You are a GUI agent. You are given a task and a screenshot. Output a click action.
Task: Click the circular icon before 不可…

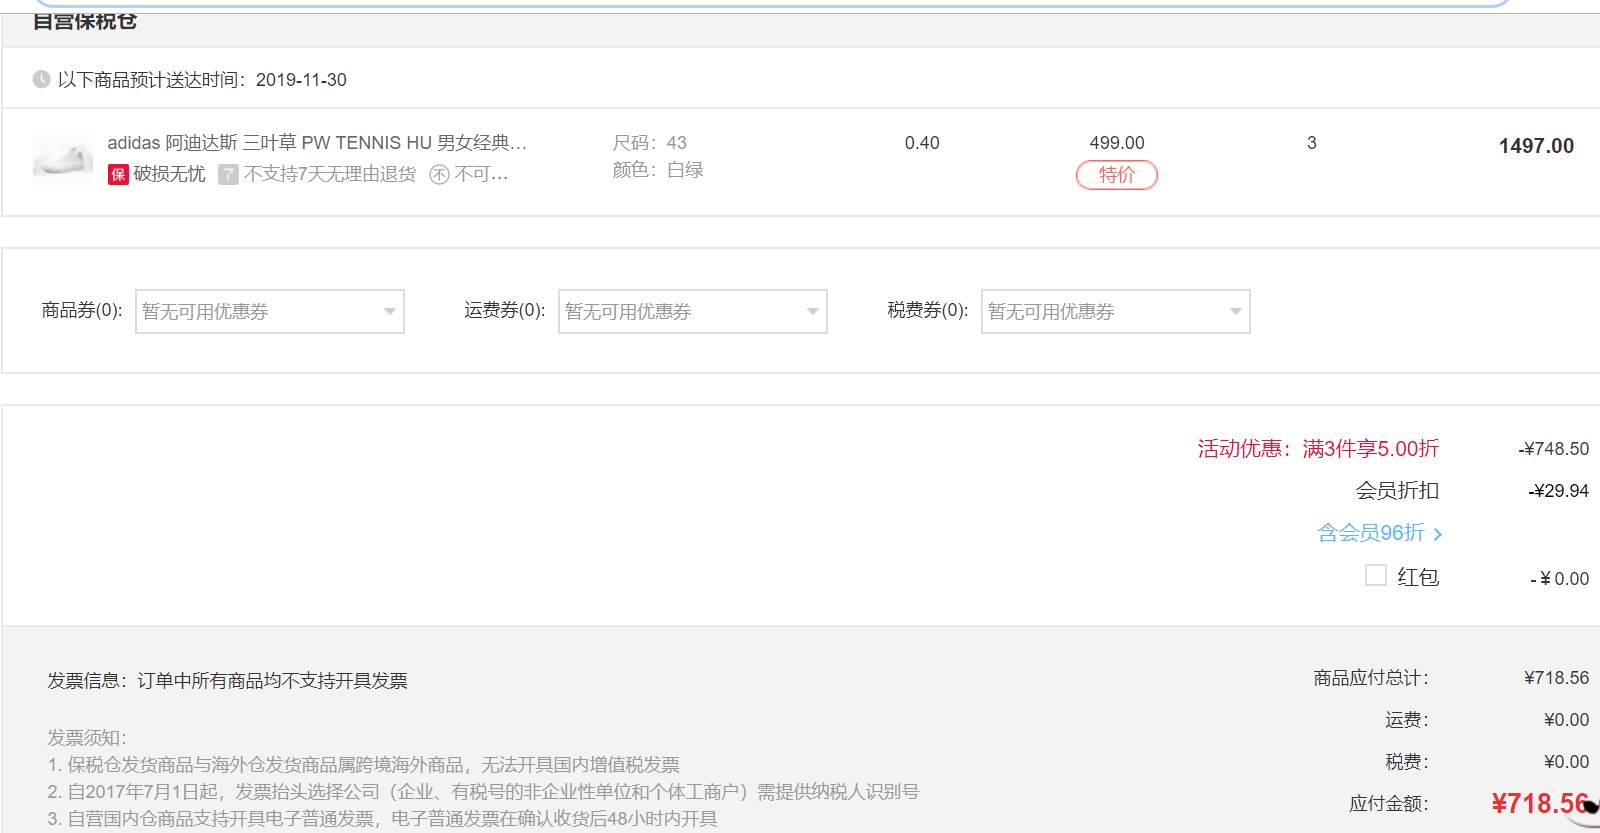[x=439, y=175]
